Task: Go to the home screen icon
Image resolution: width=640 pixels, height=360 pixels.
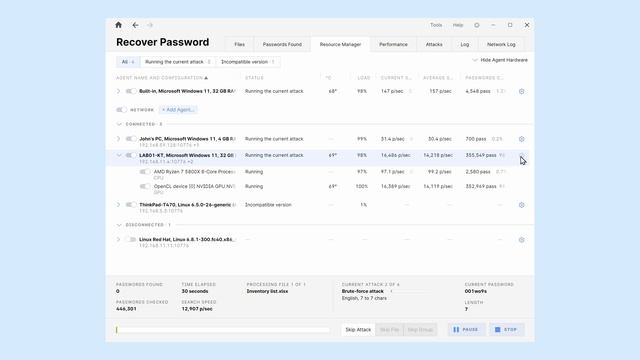Action: (118, 25)
